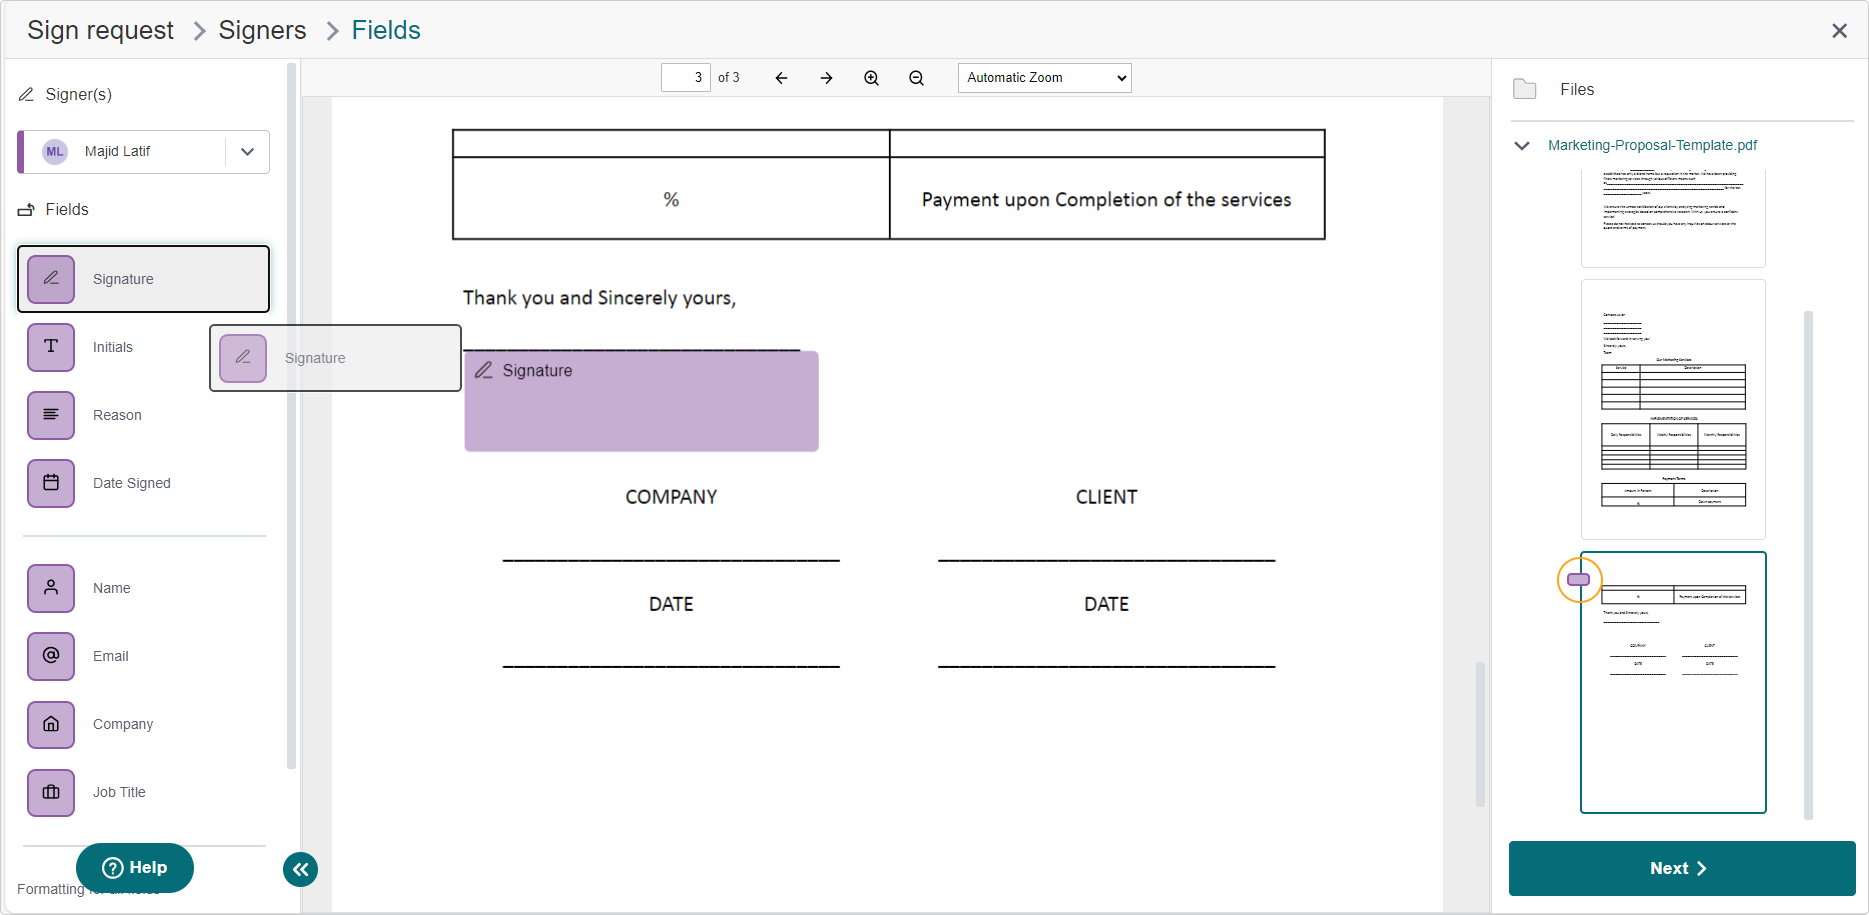Pick the Reason field icon
The height and width of the screenshot is (915, 1869).
click(51, 415)
